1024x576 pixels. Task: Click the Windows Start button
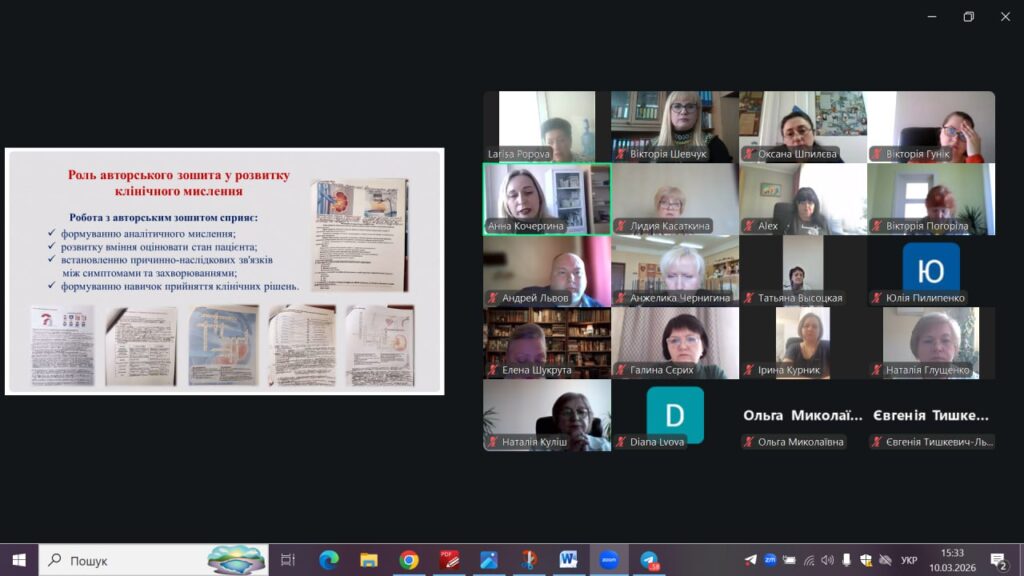tap(18, 560)
